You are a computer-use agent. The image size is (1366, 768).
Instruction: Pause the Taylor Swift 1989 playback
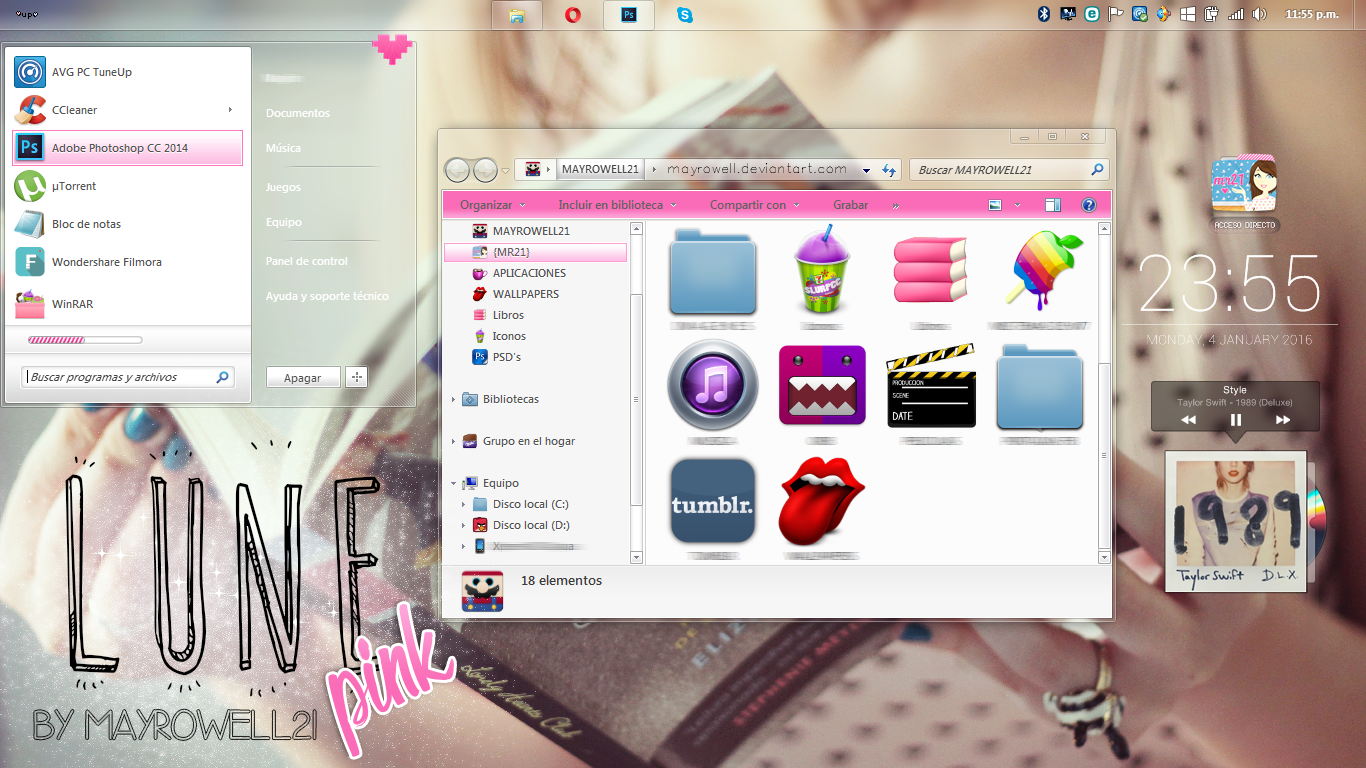pyautogui.click(x=1236, y=419)
